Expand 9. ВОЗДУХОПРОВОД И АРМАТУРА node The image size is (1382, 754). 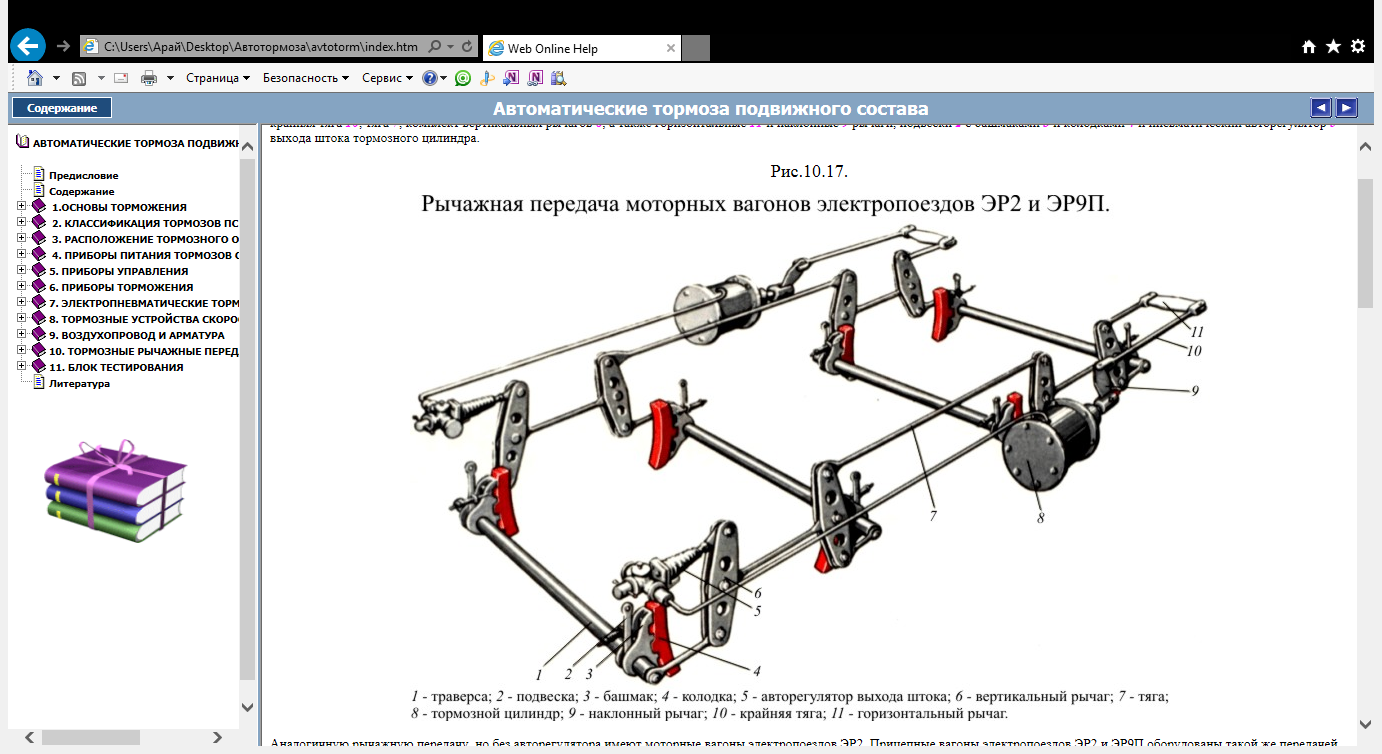click(22, 335)
